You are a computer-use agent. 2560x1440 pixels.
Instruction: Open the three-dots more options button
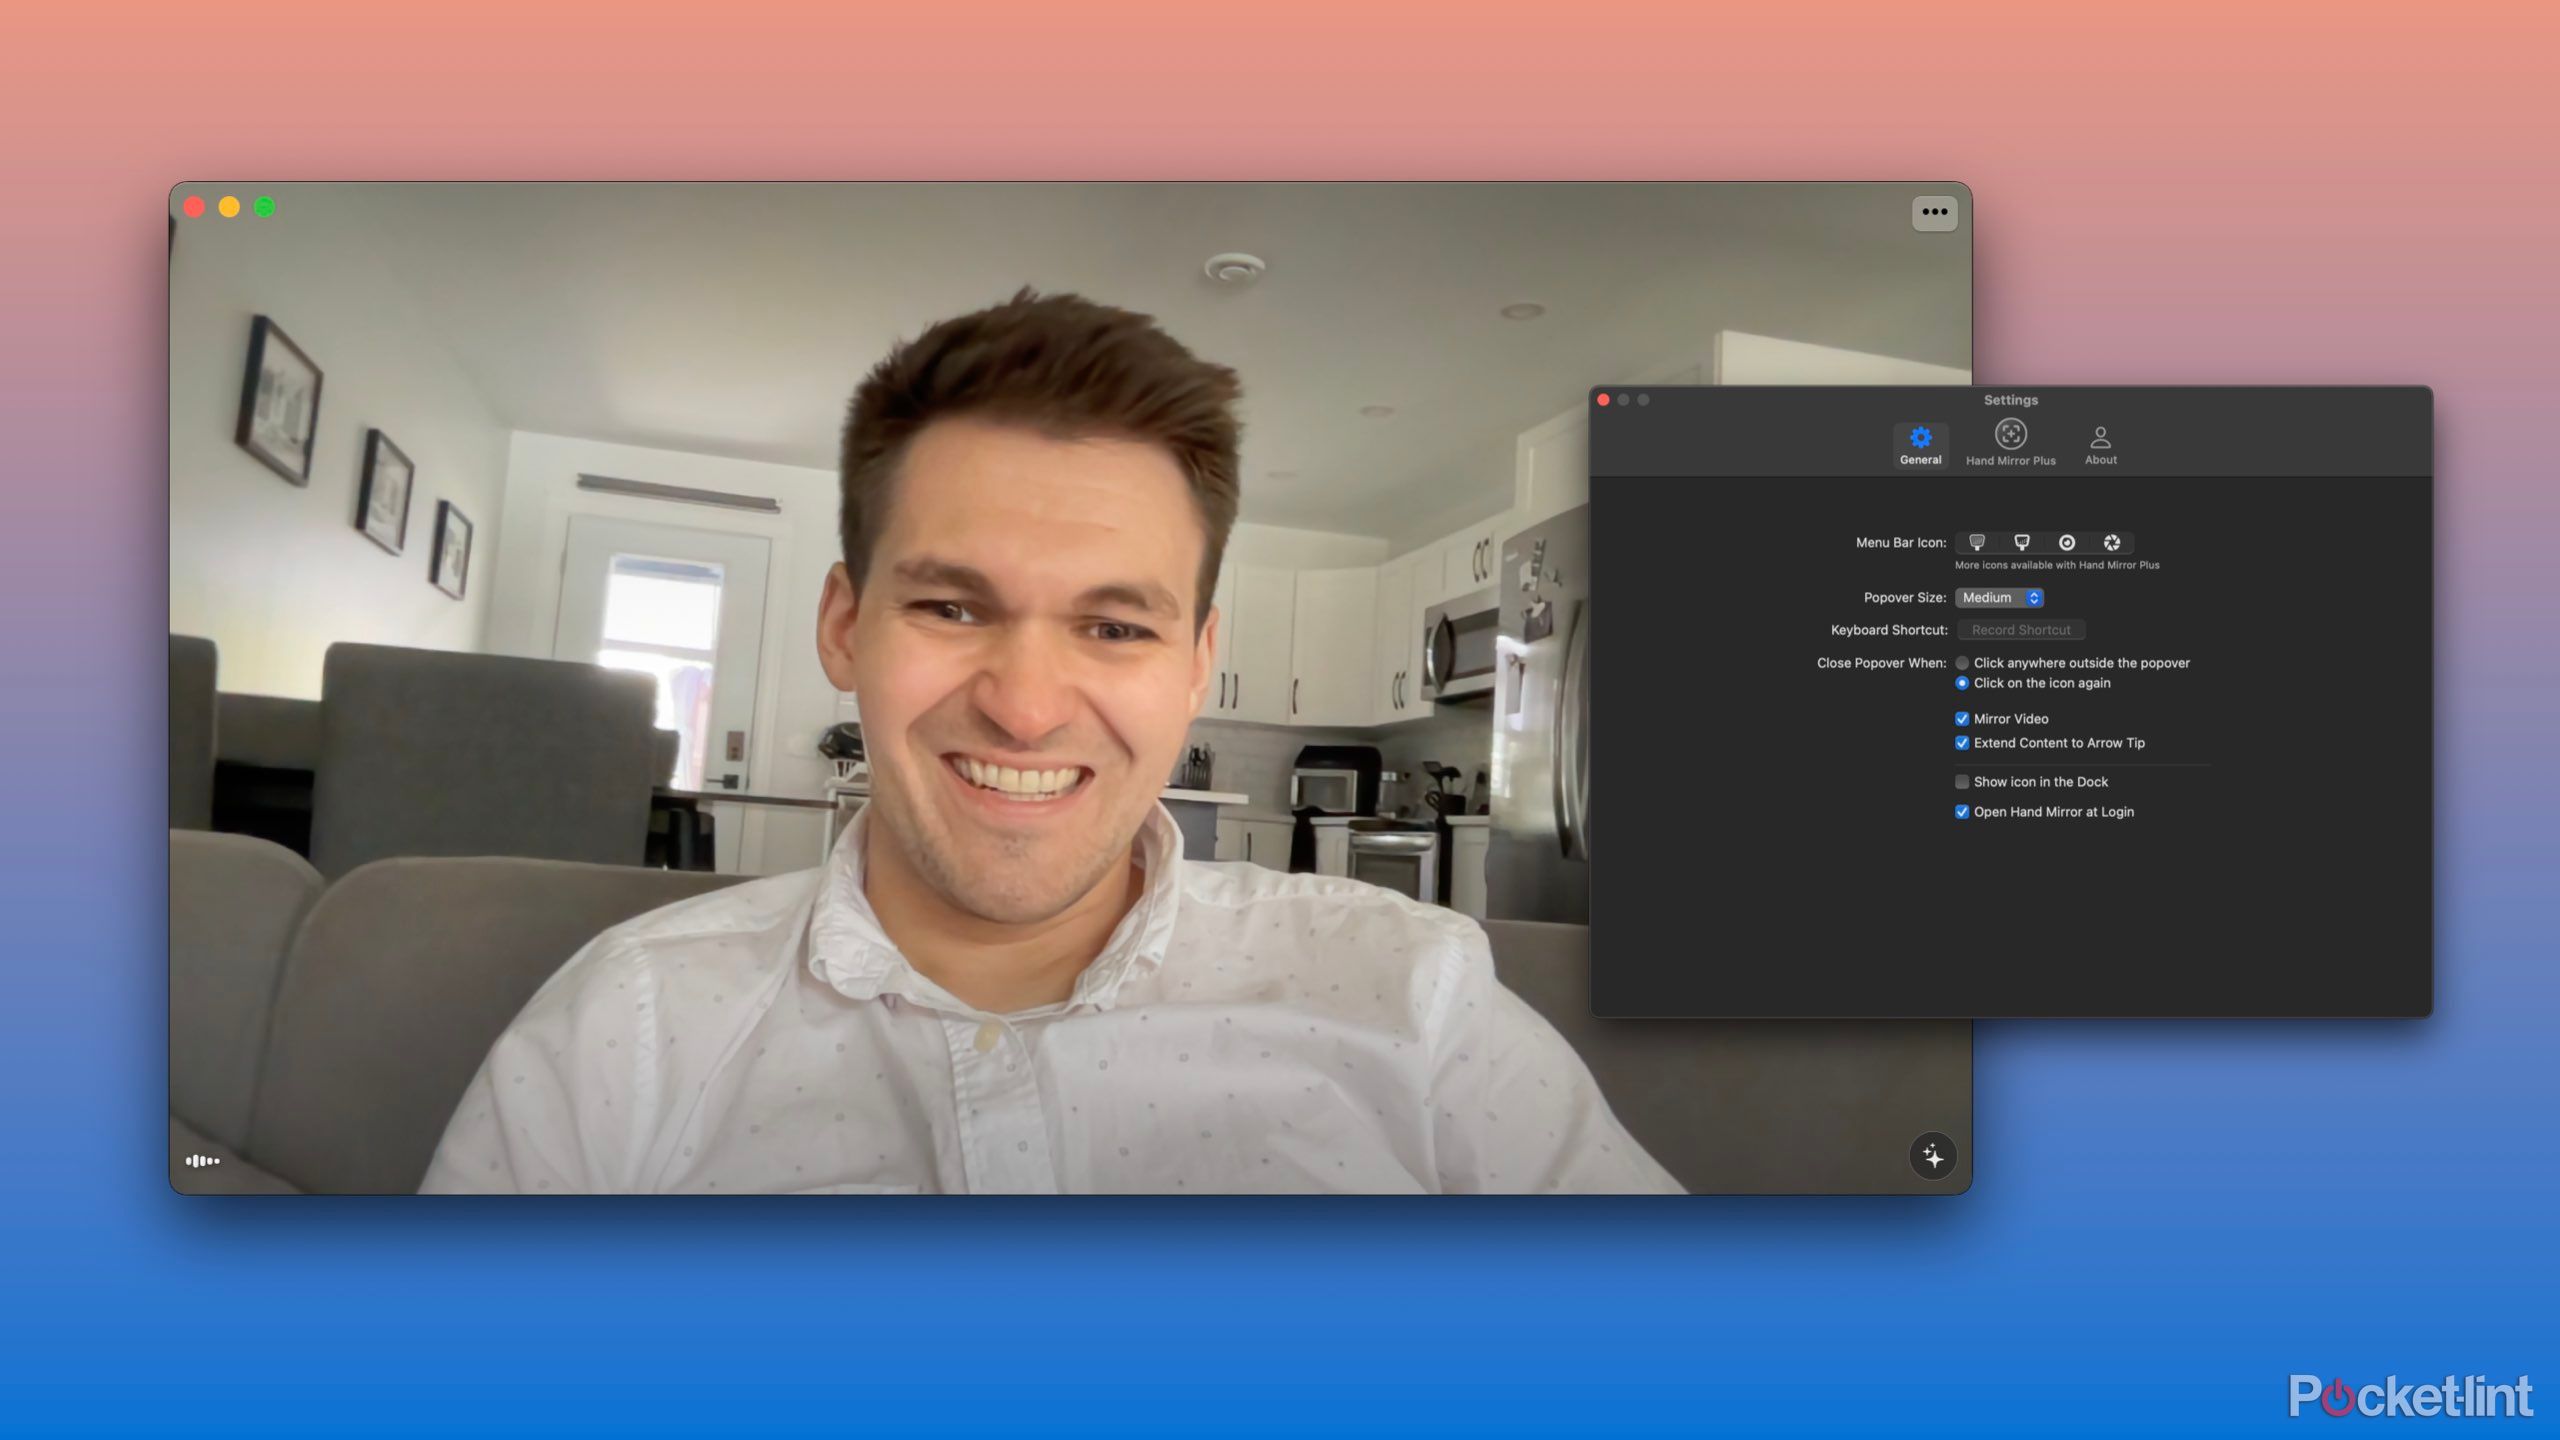point(1934,212)
